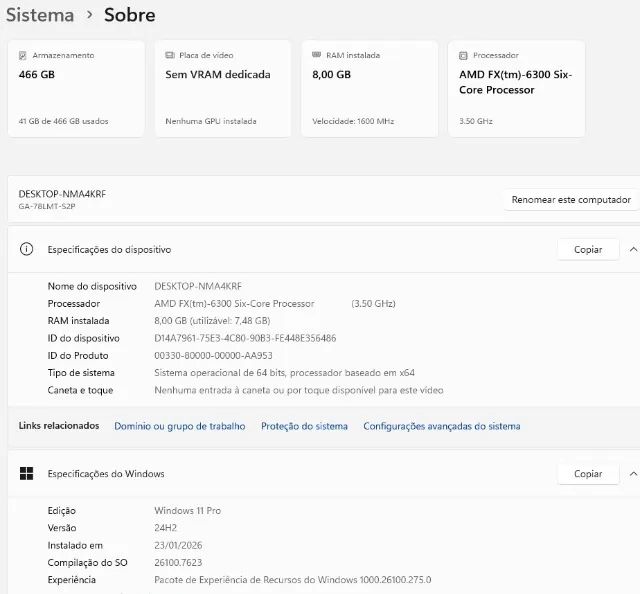The image size is (640, 594).
Task: Click the ID do Produto label
Action: point(78,356)
